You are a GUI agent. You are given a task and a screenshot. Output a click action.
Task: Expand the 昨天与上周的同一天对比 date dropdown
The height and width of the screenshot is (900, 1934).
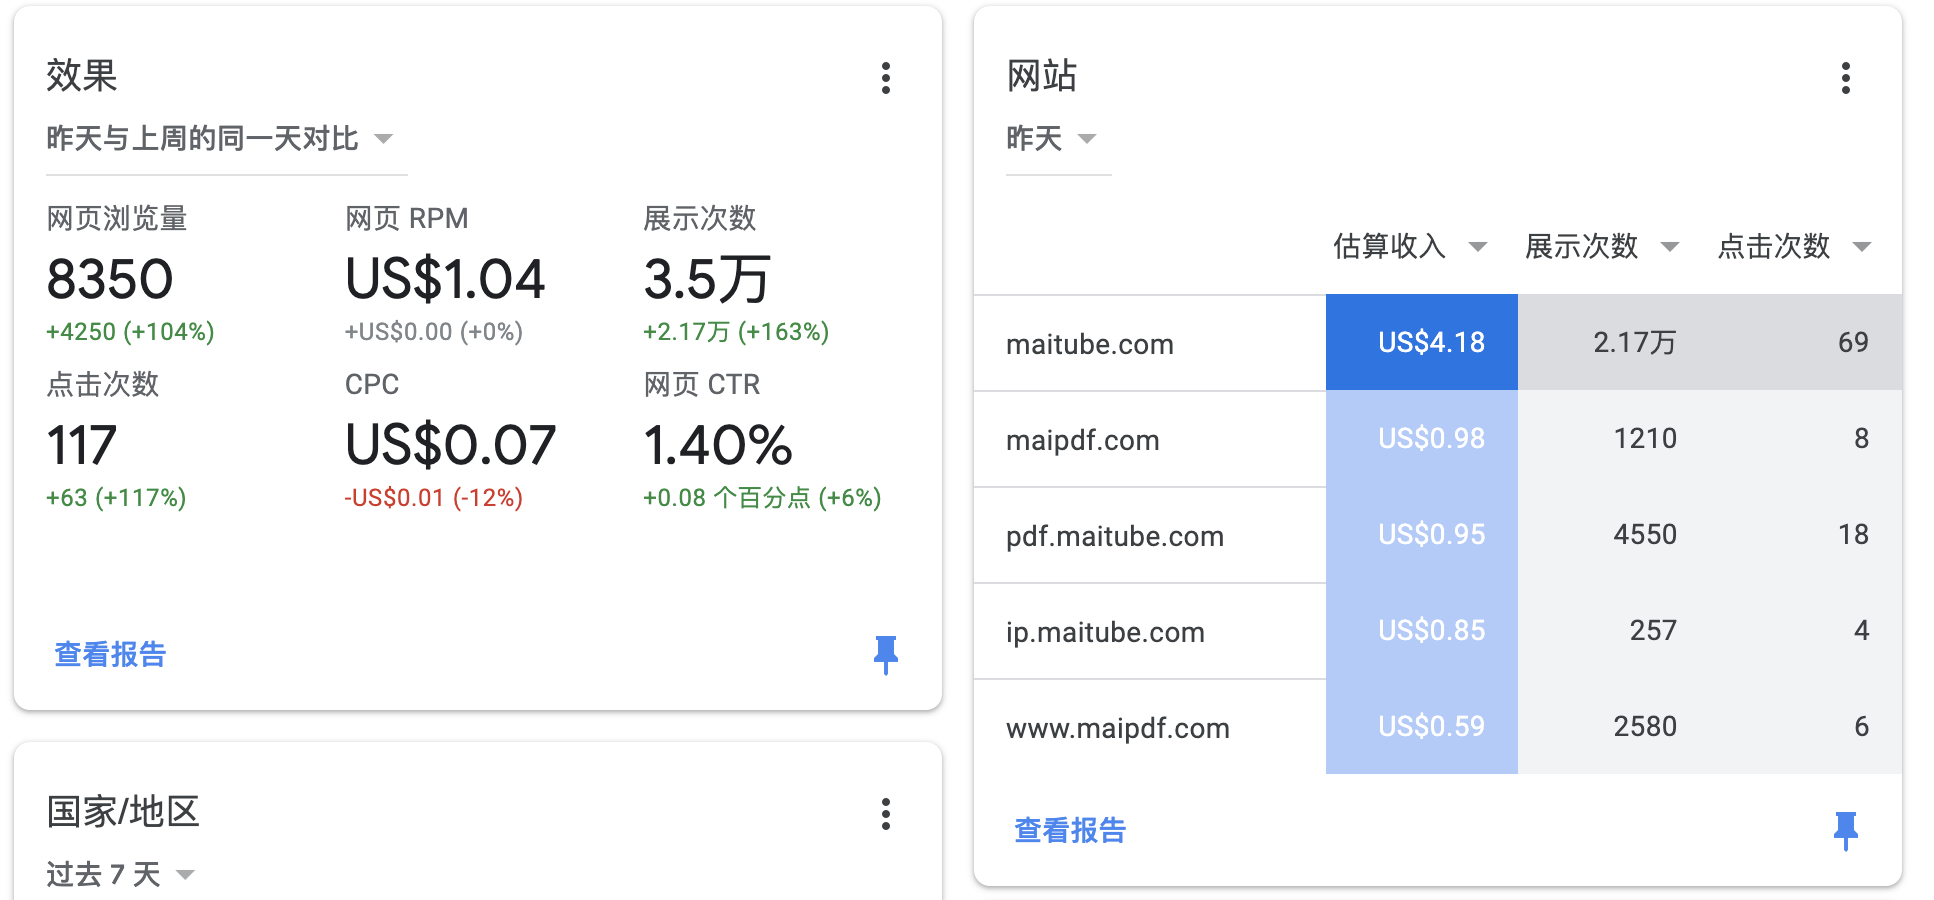(226, 139)
